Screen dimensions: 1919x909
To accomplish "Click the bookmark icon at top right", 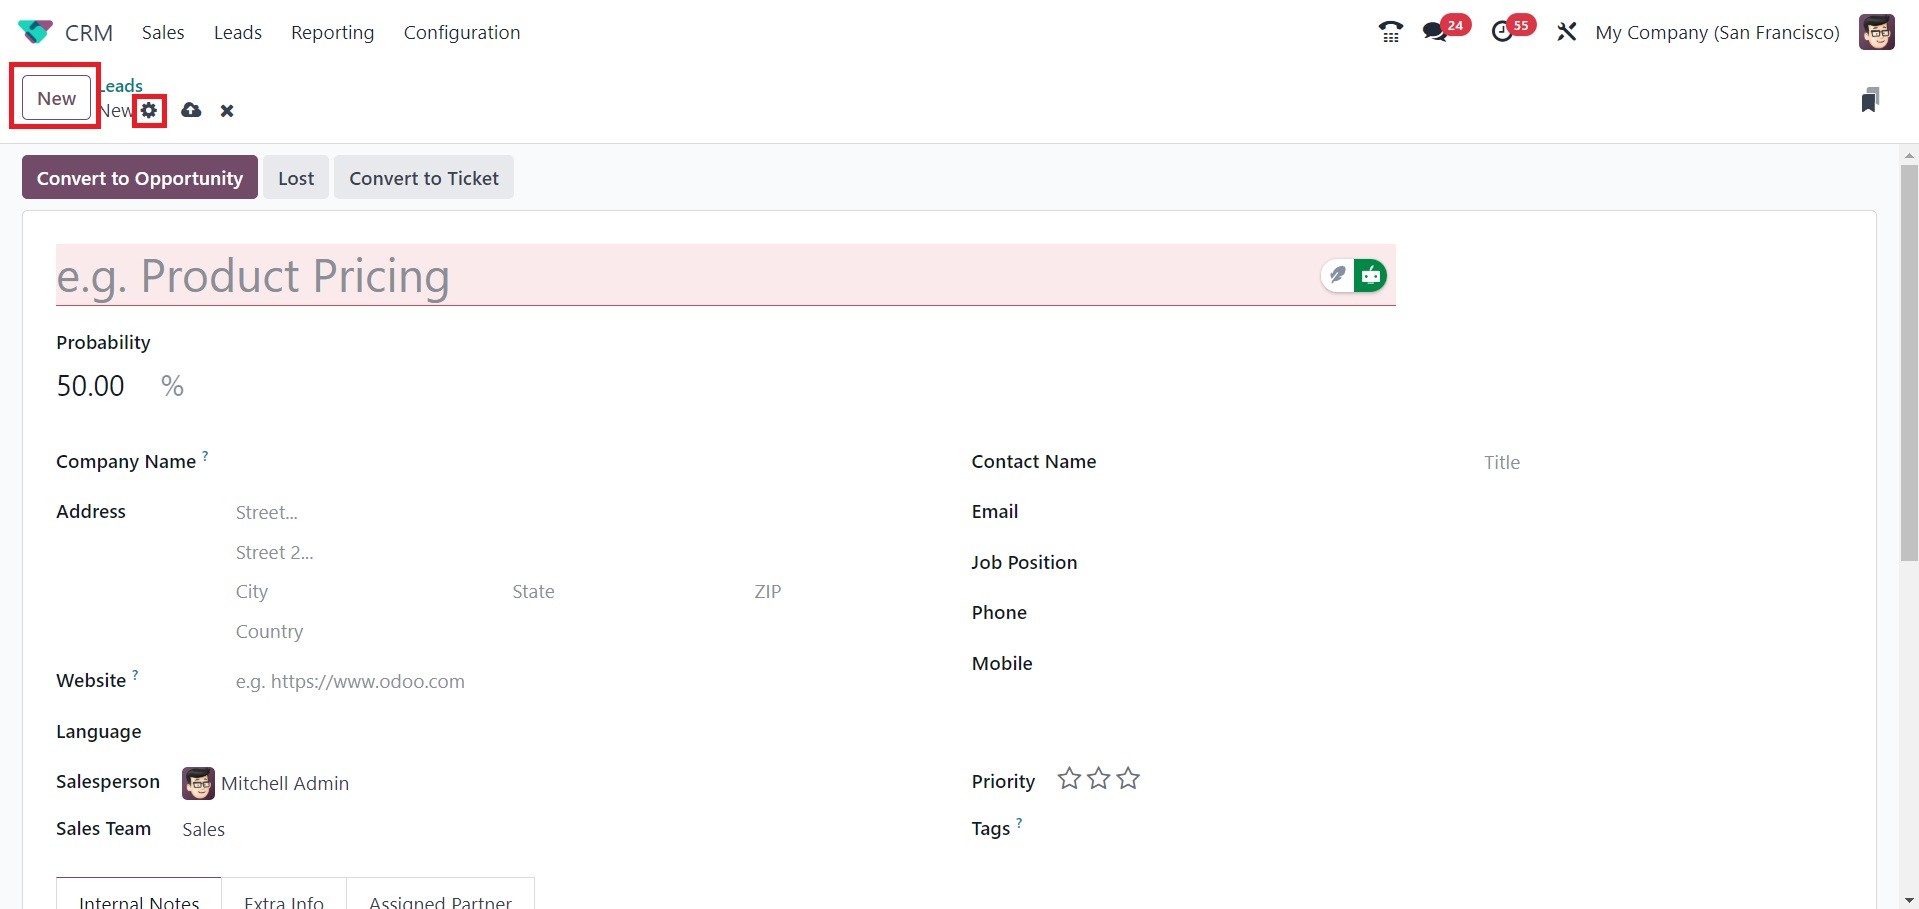I will (1870, 99).
